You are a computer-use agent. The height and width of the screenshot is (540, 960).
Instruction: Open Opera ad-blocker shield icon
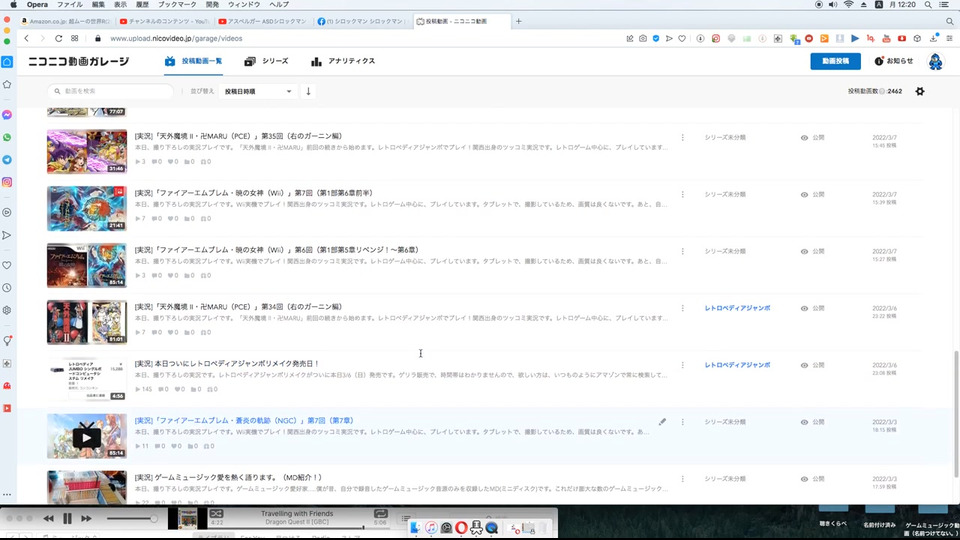656,39
